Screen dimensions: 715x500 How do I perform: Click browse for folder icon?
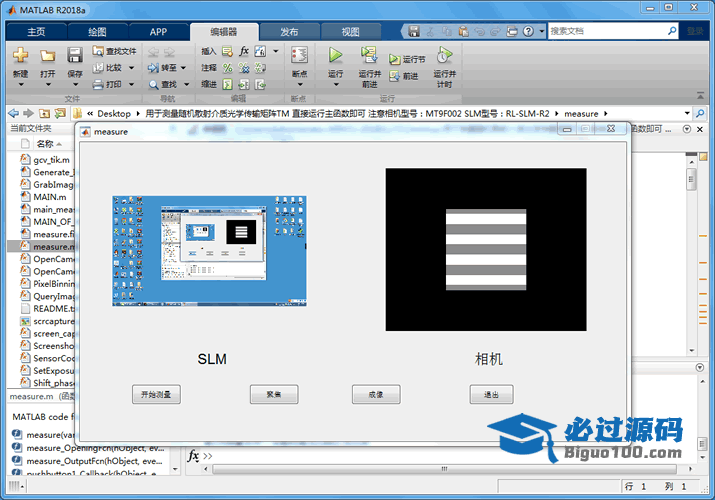tap(60, 113)
